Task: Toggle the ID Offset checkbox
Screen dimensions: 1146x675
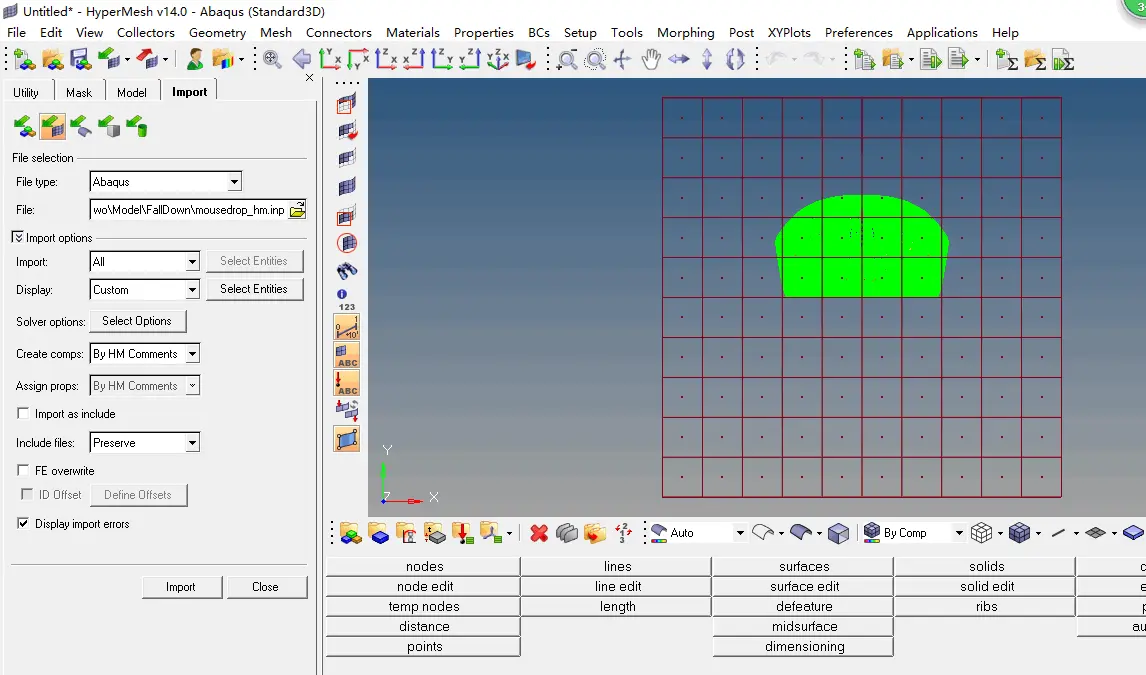Action: pyautogui.click(x=27, y=495)
